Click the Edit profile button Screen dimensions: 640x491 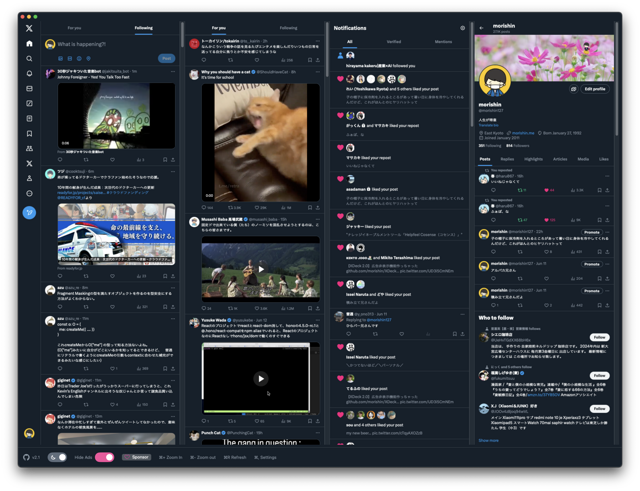pyautogui.click(x=595, y=89)
